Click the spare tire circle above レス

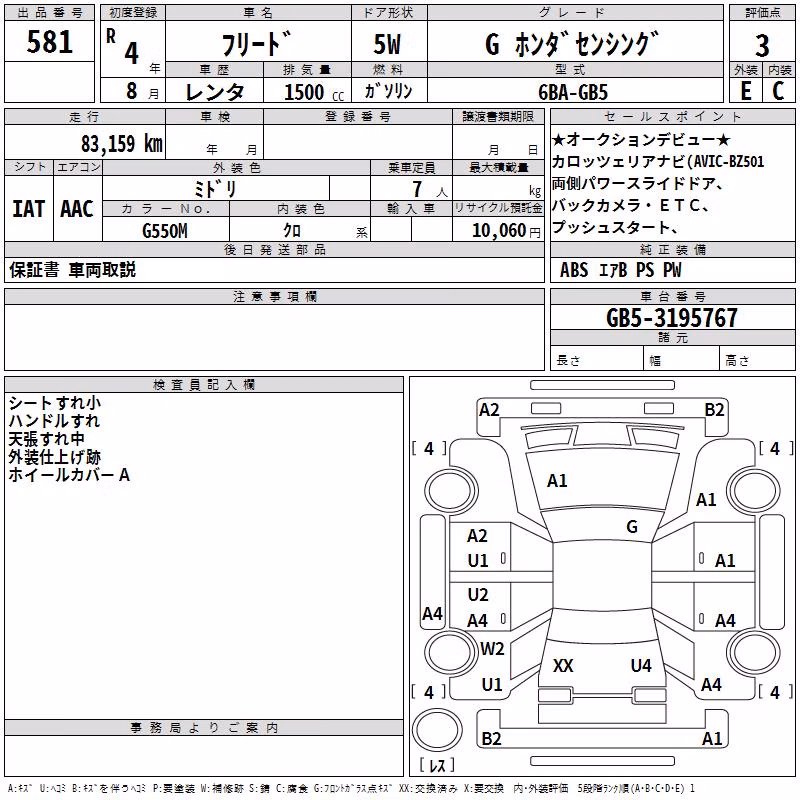[437, 730]
